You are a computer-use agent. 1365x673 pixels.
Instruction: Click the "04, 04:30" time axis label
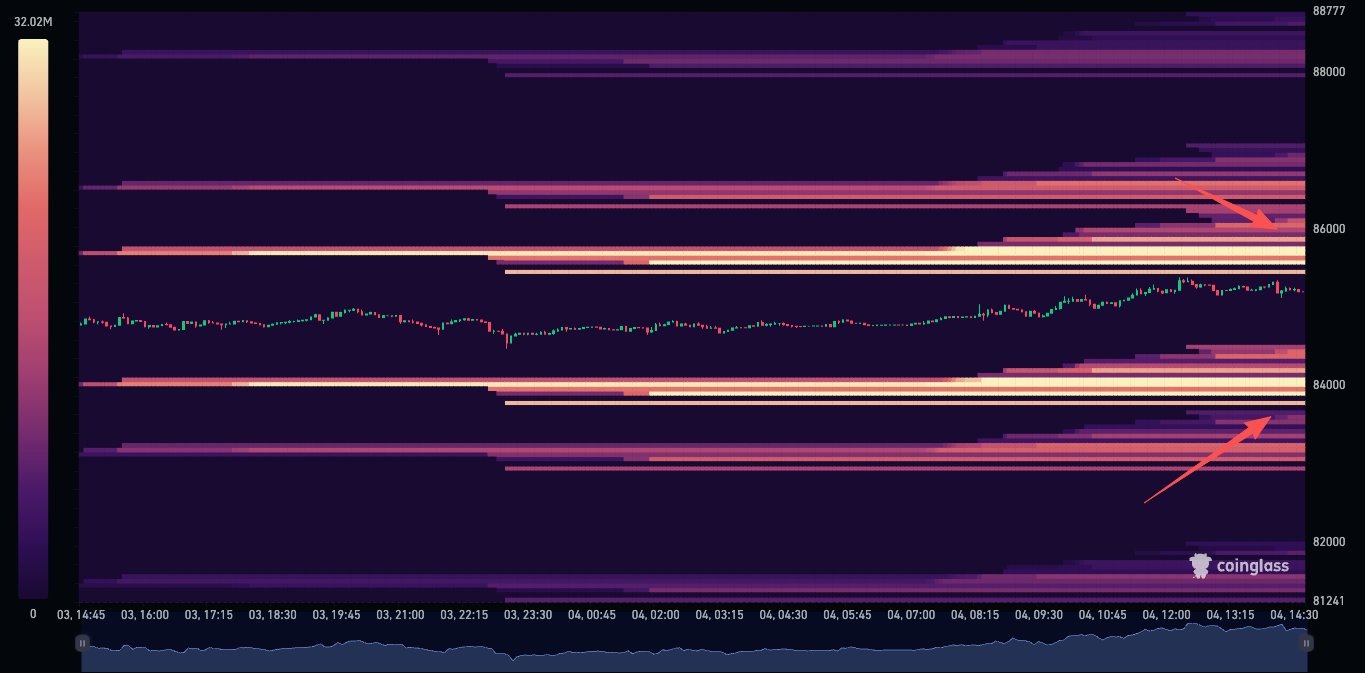pyautogui.click(x=783, y=614)
